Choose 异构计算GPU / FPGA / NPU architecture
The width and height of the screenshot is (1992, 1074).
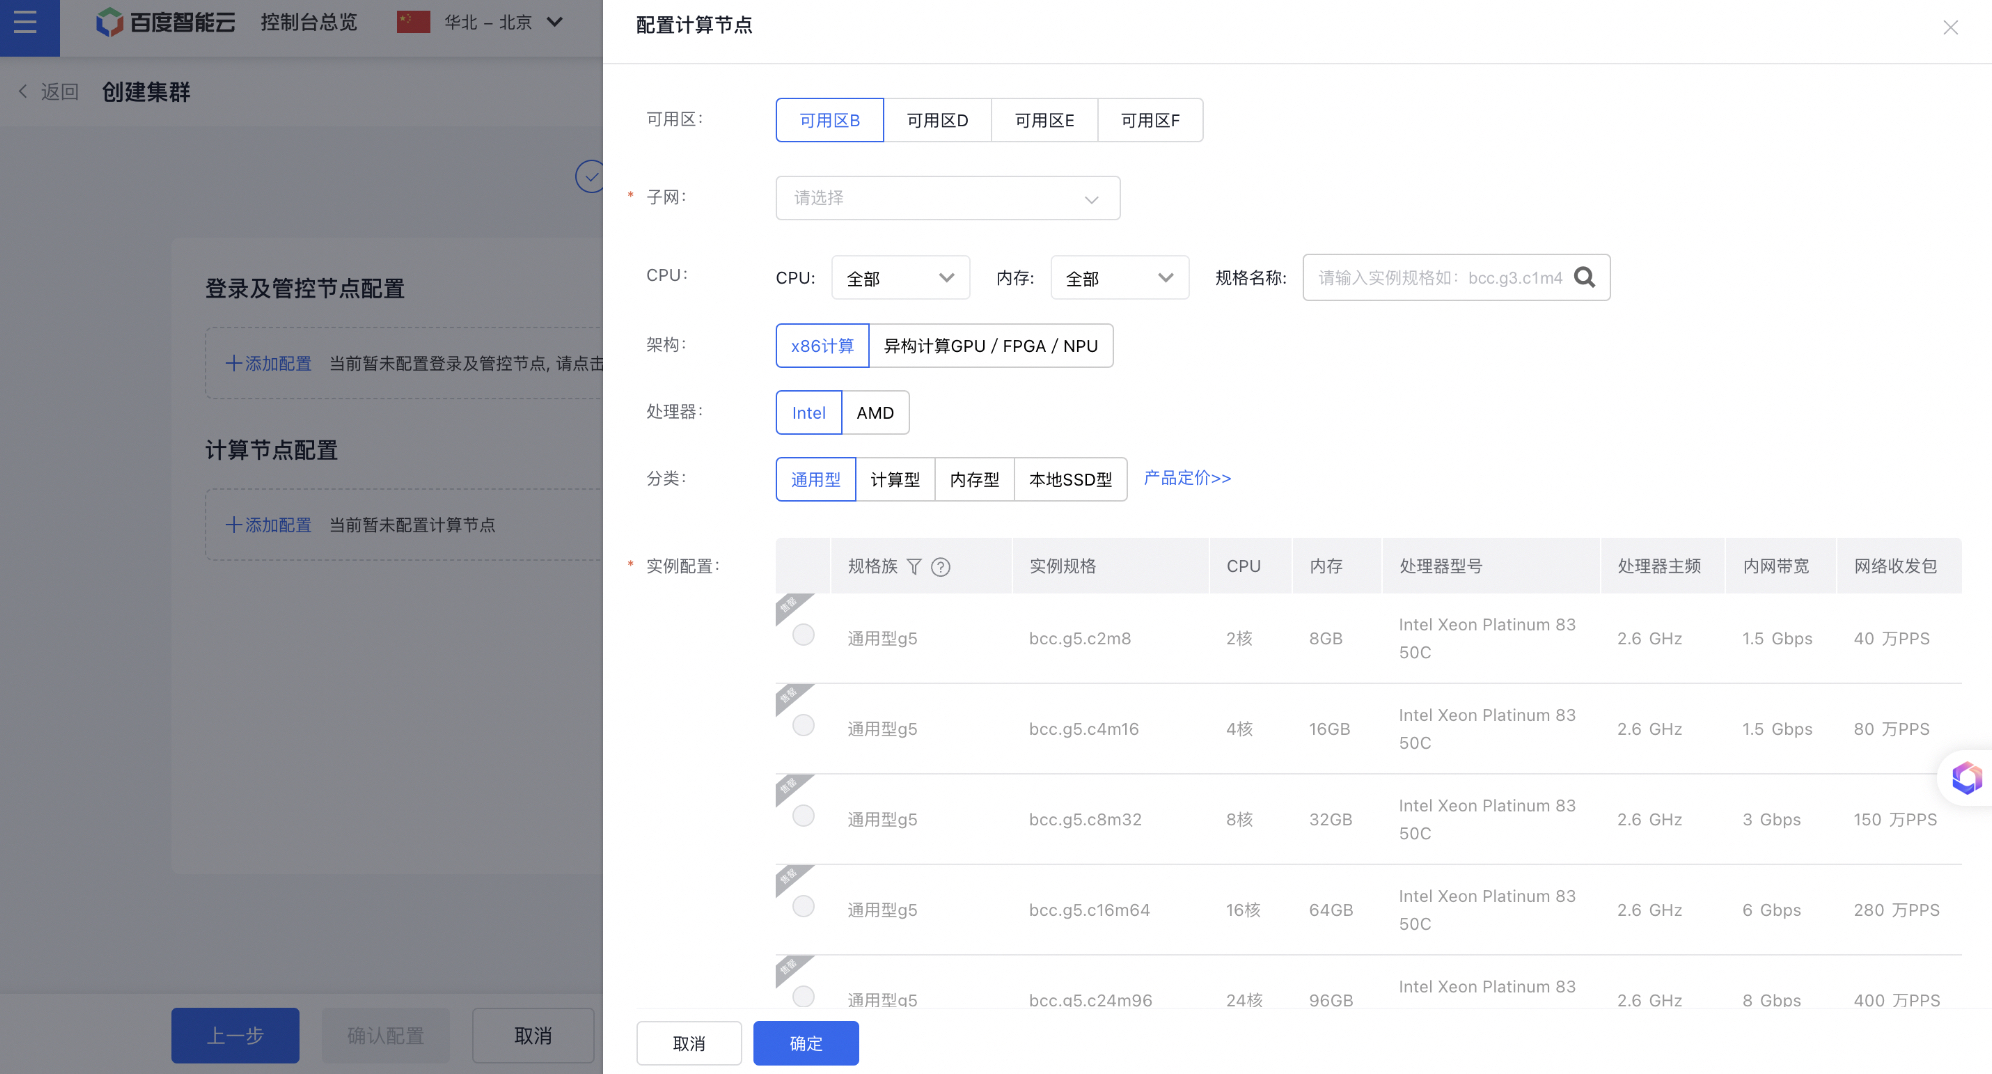[991, 346]
